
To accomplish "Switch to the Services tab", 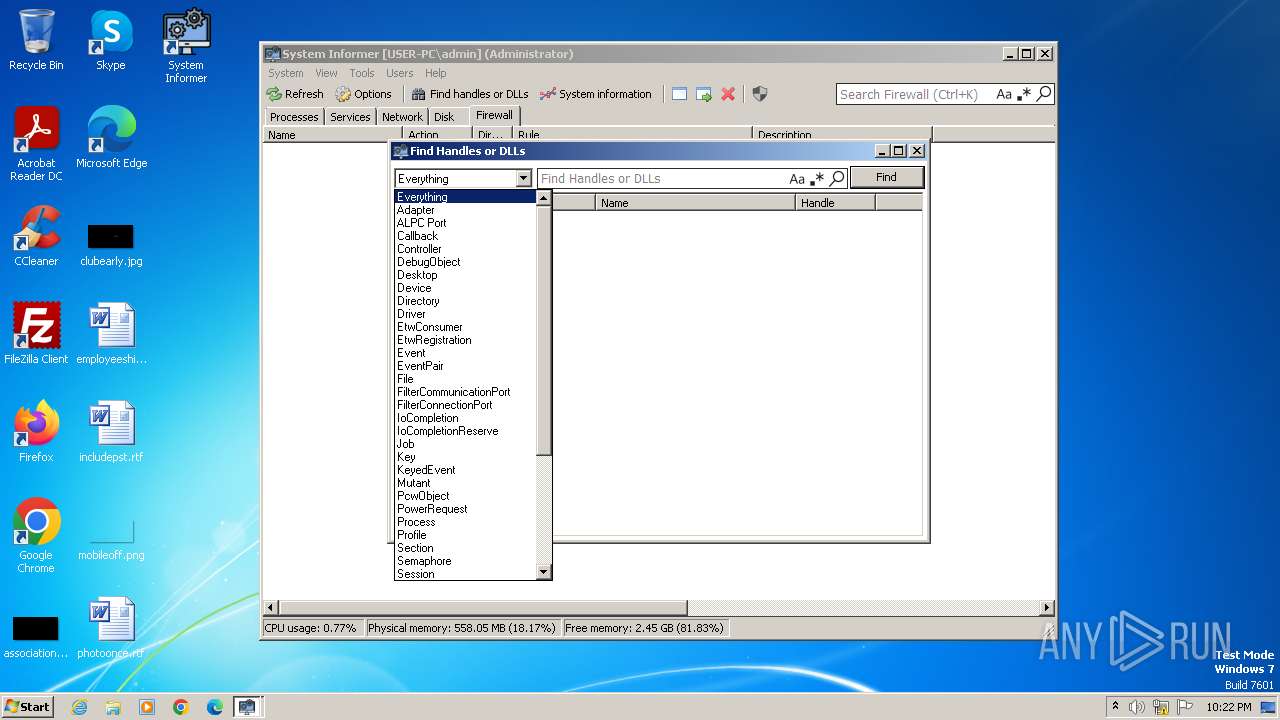I will click(350, 117).
